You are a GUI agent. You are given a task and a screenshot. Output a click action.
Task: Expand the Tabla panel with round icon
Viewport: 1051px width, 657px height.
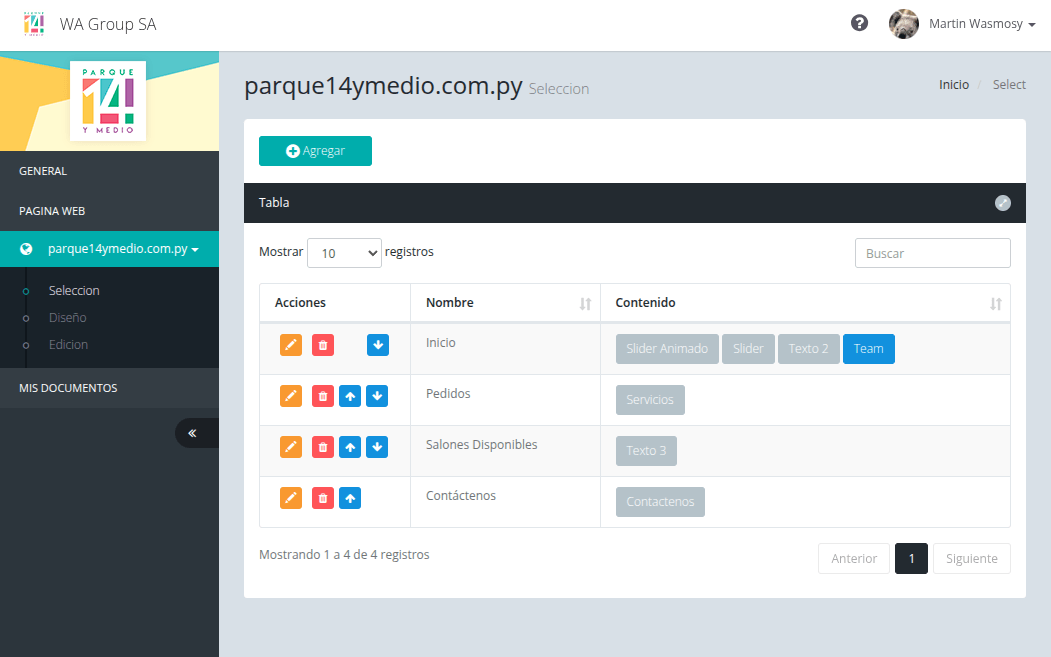1003,203
